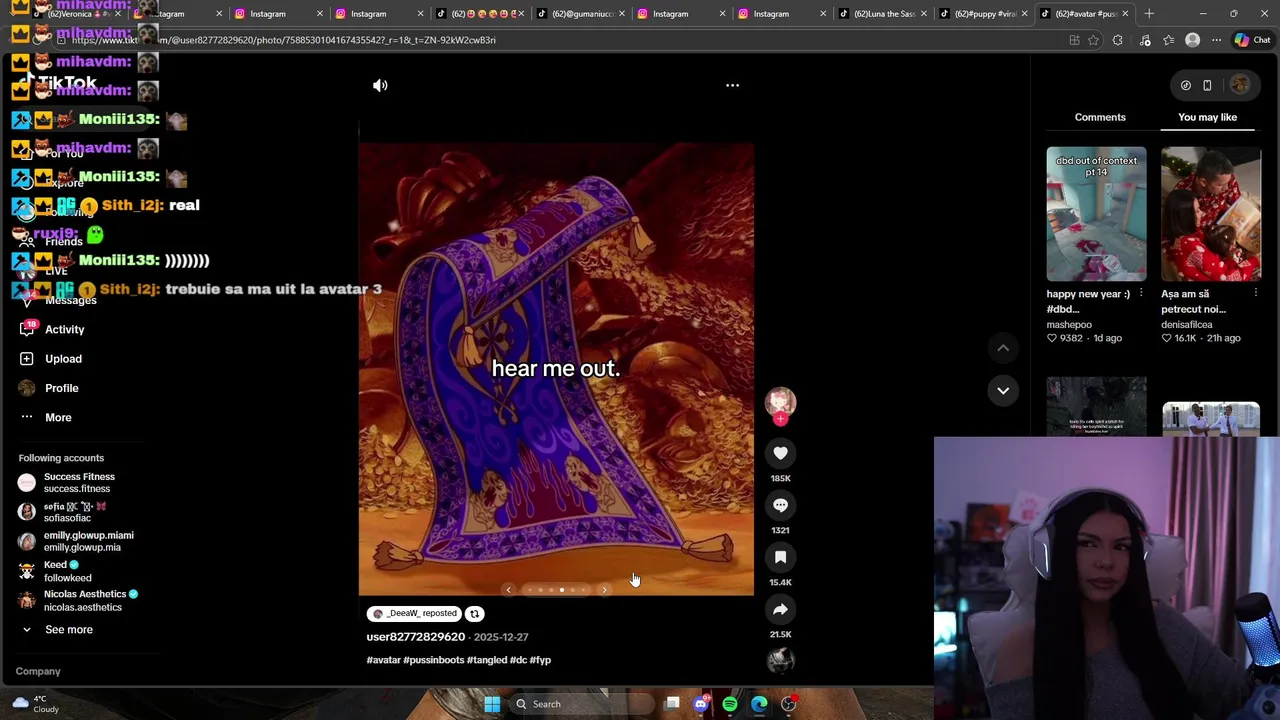Image resolution: width=1280 pixels, height=720 pixels.
Task: Open the browser profile icon in the toolbar
Action: coord(1192,40)
